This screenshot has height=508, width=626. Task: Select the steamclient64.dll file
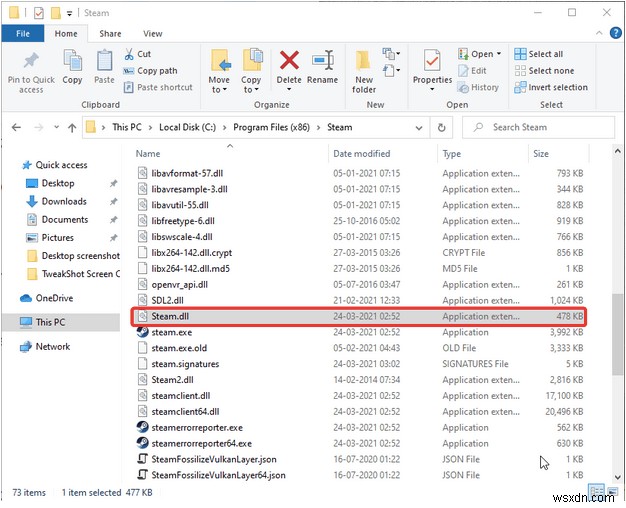click(x=185, y=411)
